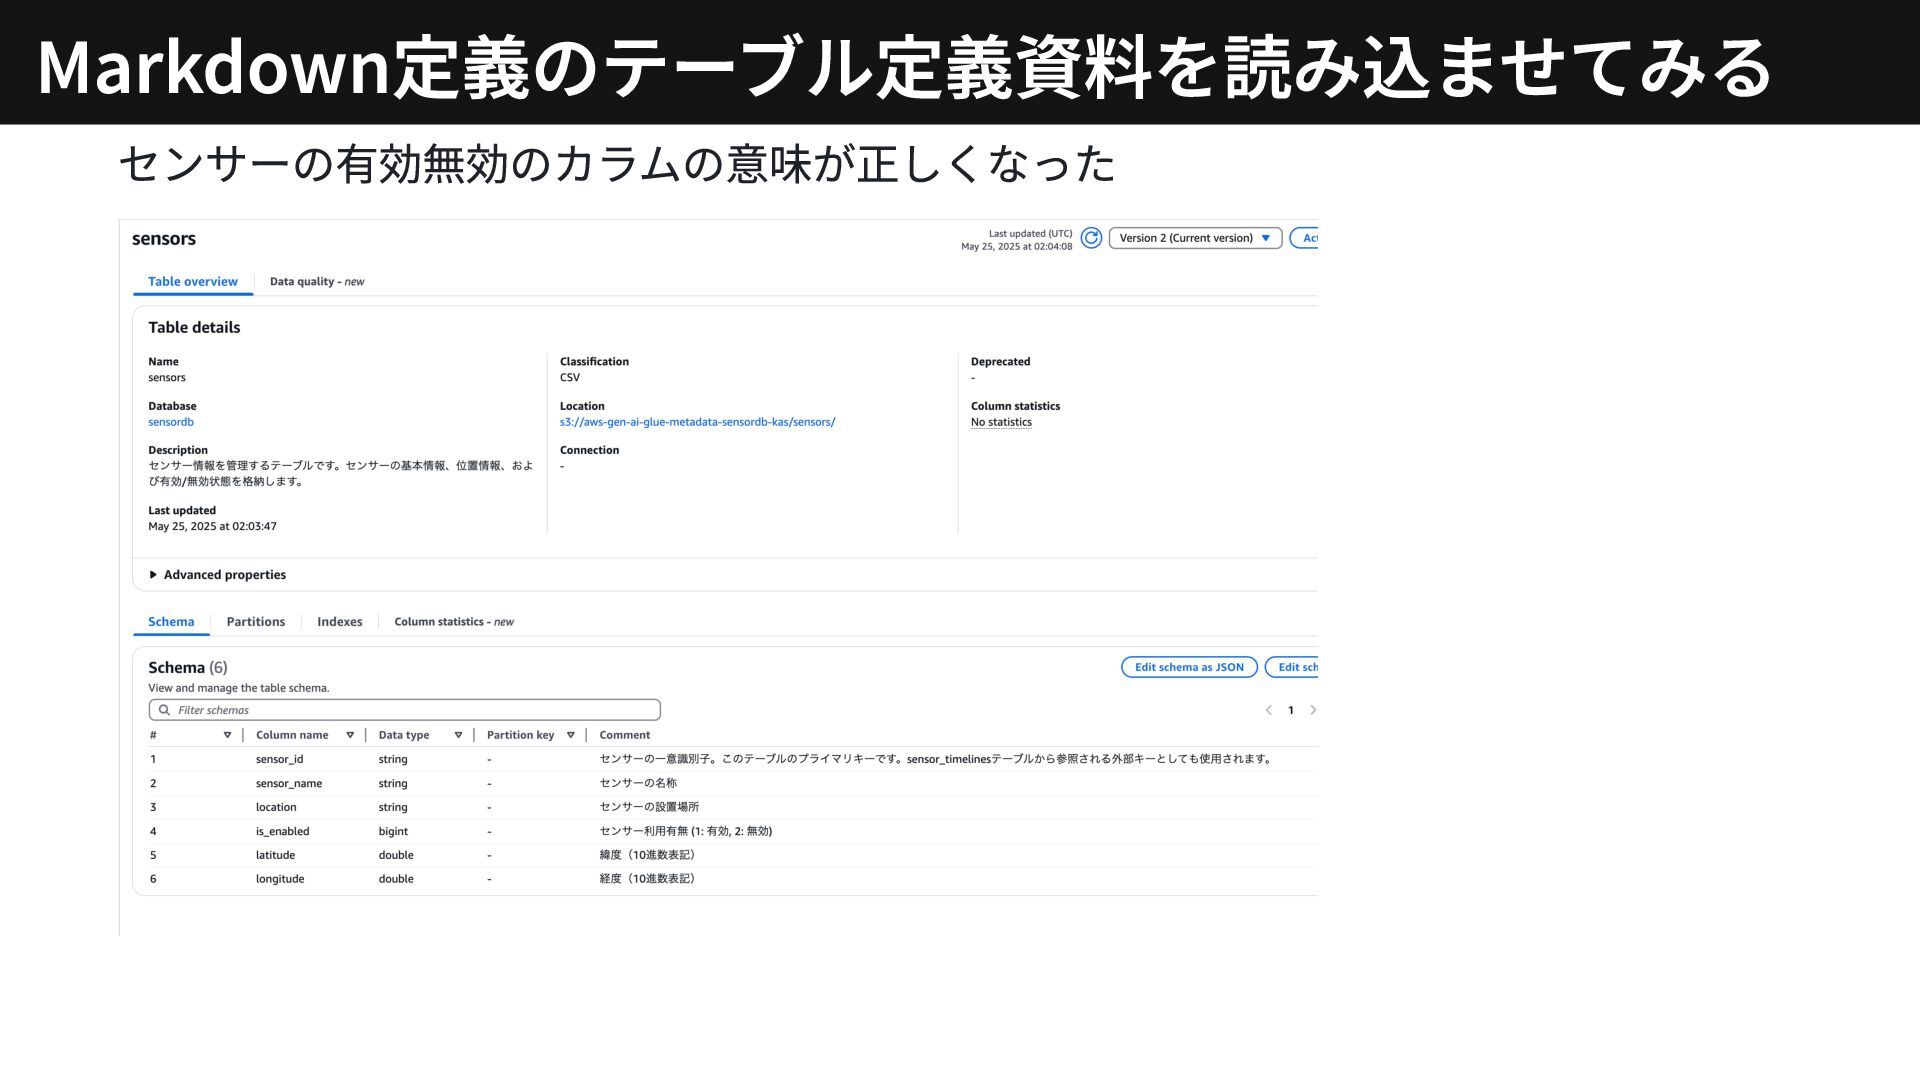Open the sensordb database link
Image resolution: width=1920 pixels, height=1080 pixels.
click(x=171, y=422)
